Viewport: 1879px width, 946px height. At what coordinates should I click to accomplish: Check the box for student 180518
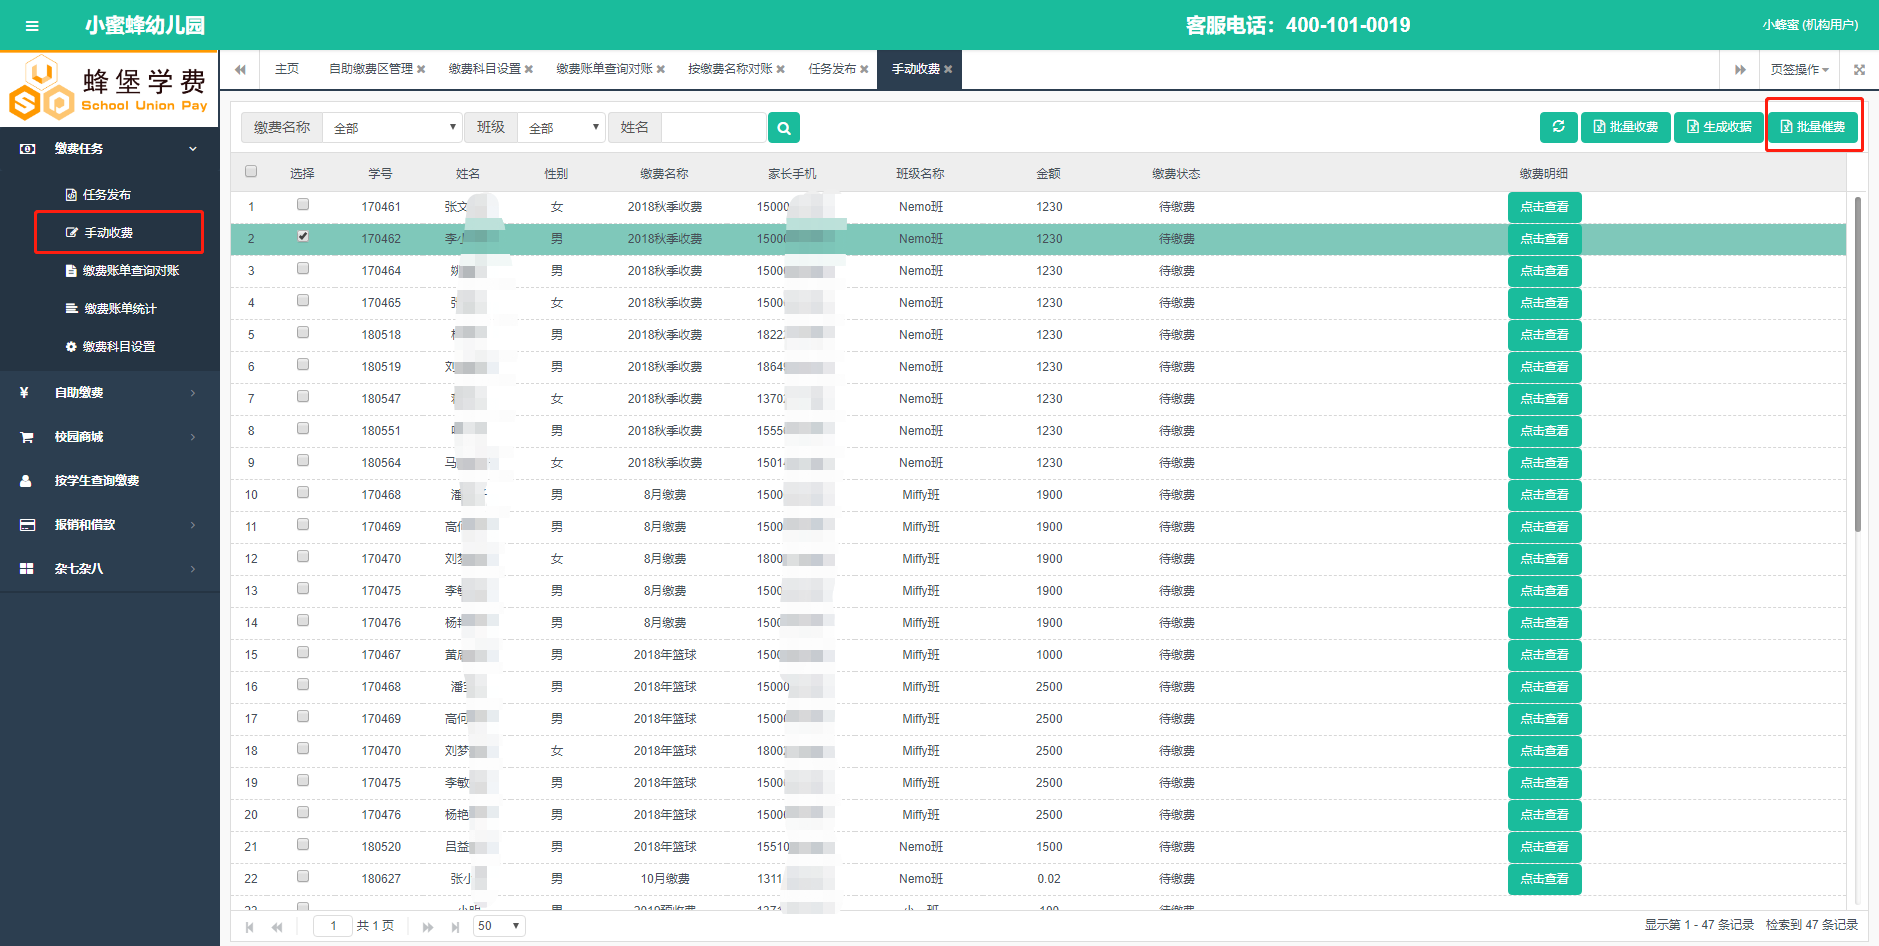coord(303,333)
